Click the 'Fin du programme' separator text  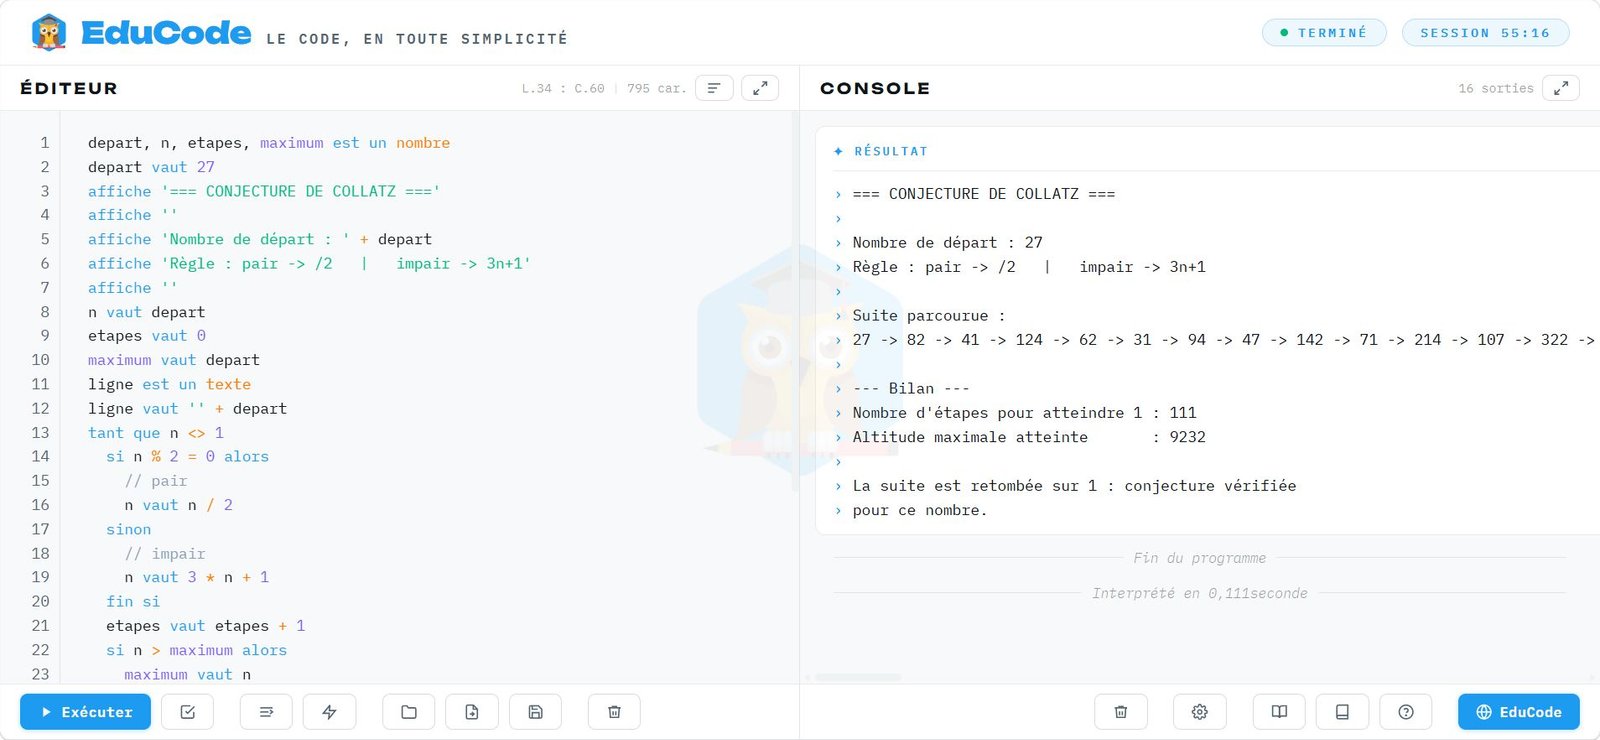tap(1199, 558)
